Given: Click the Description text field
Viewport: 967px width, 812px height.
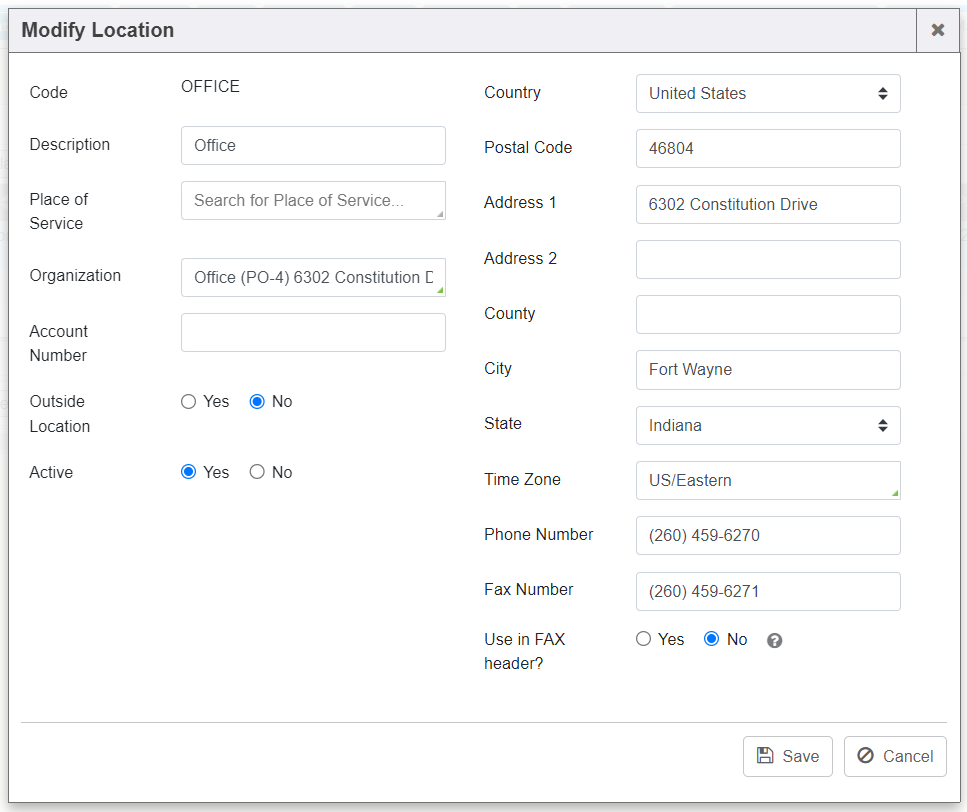Looking at the screenshot, I should (312, 145).
